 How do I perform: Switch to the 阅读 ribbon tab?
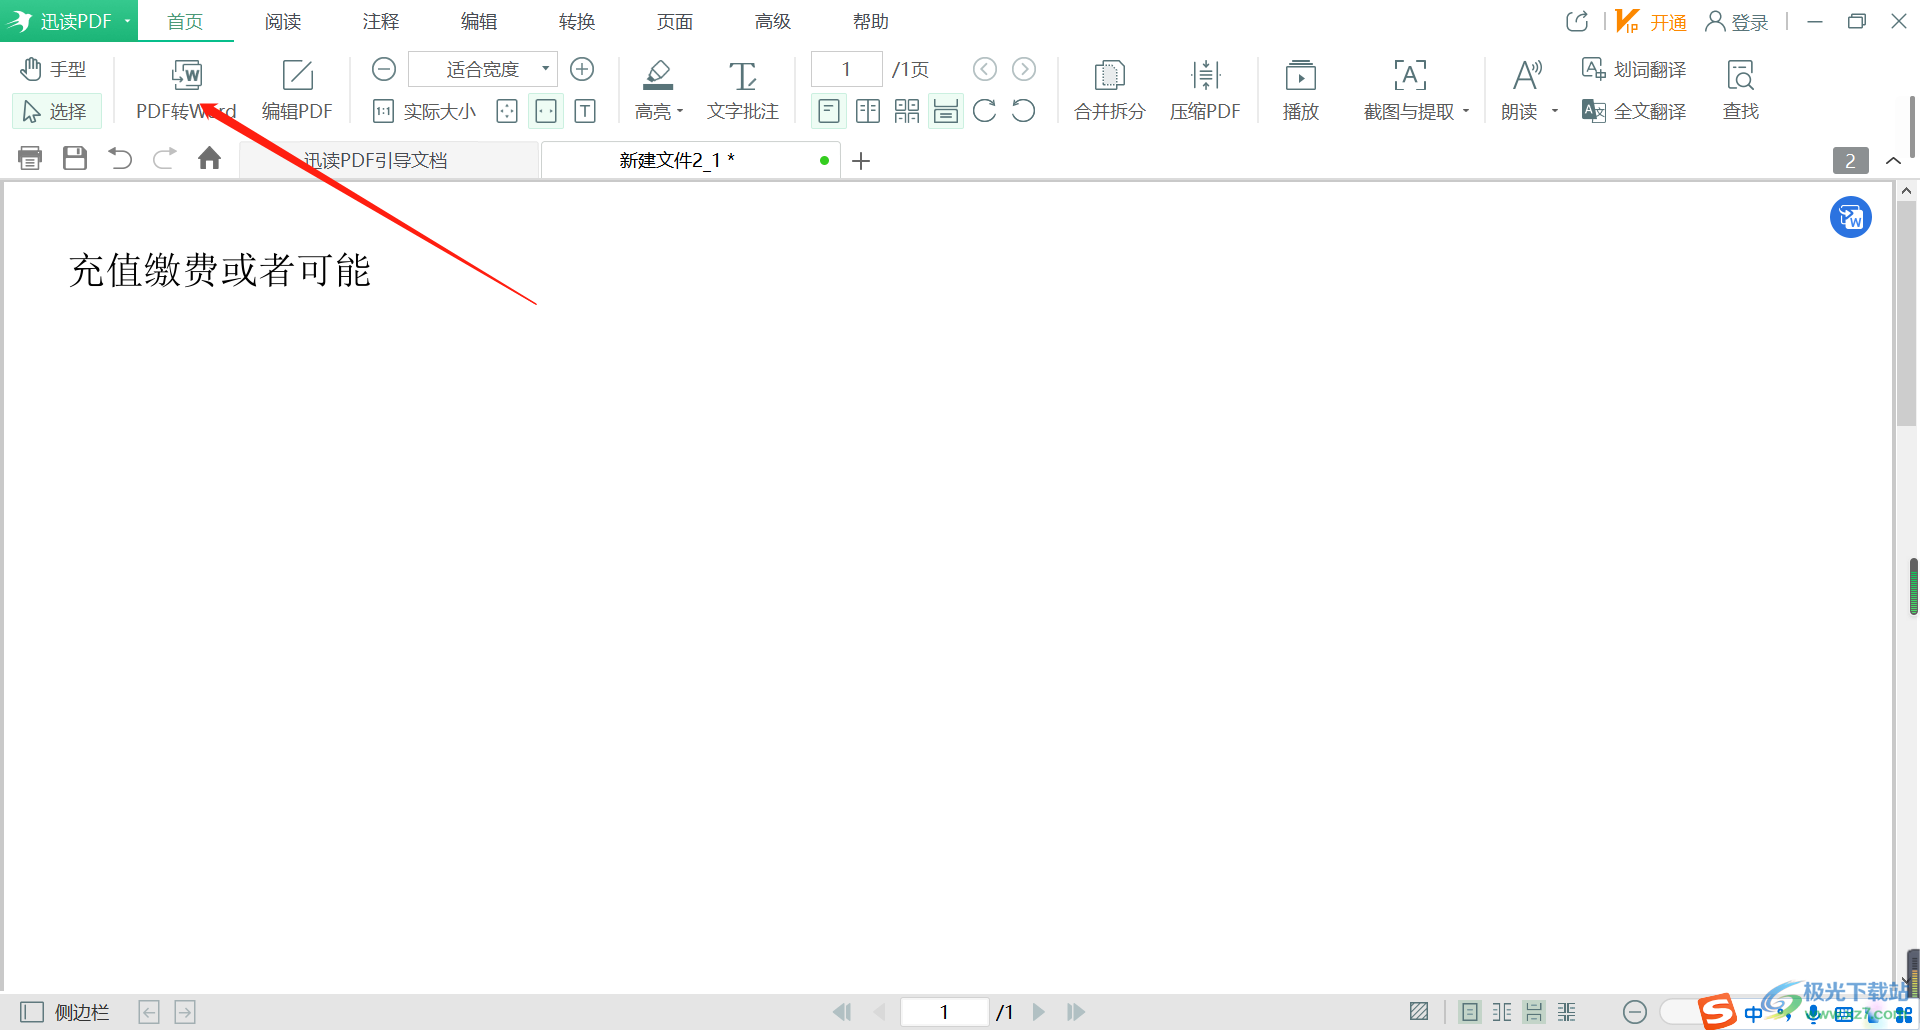(x=283, y=21)
